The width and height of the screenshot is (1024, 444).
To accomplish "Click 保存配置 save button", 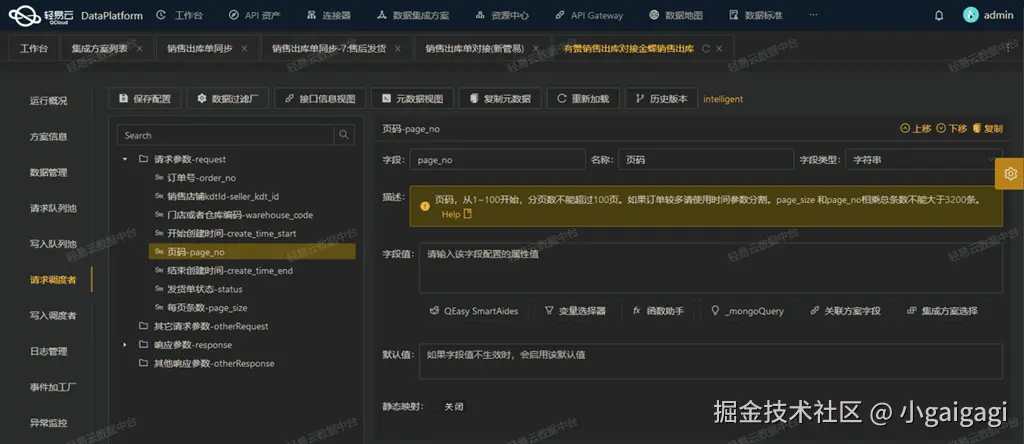I will [x=145, y=99].
